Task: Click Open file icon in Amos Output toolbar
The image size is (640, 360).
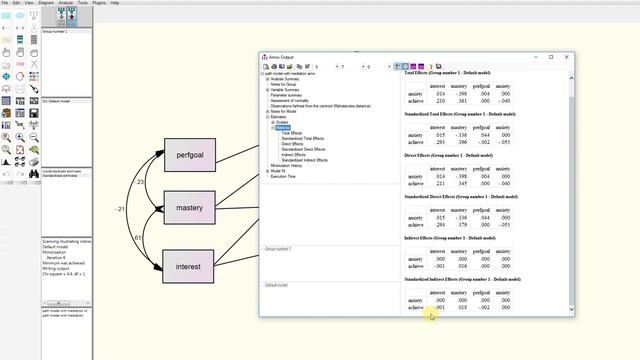Action: (x=290, y=67)
